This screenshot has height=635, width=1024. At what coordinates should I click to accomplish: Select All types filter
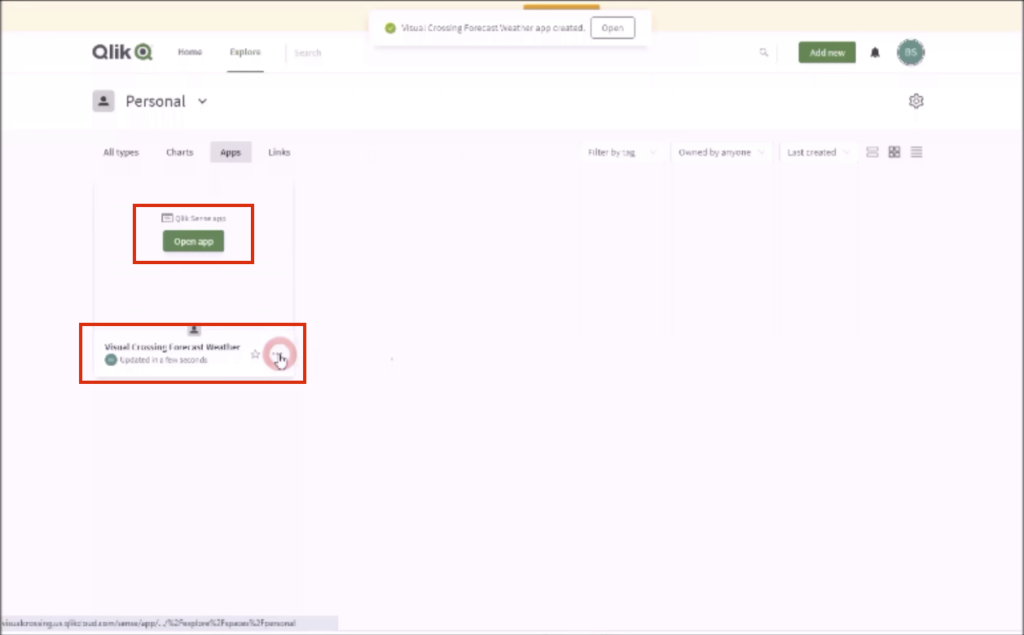(121, 152)
